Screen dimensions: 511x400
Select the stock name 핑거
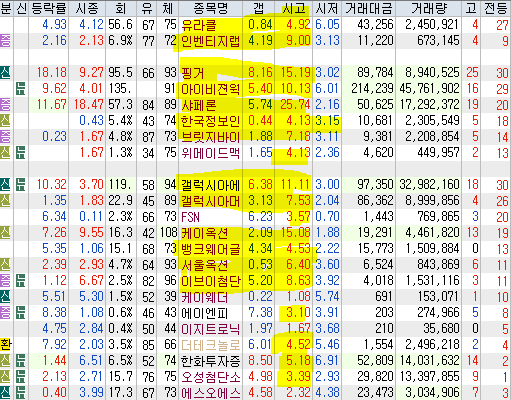coord(192,73)
